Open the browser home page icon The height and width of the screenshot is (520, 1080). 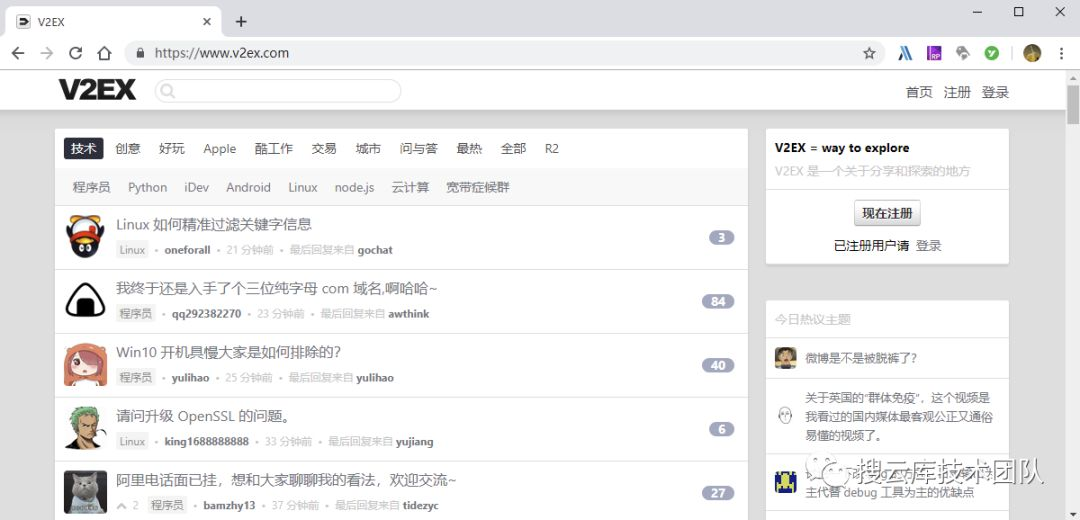click(104, 53)
